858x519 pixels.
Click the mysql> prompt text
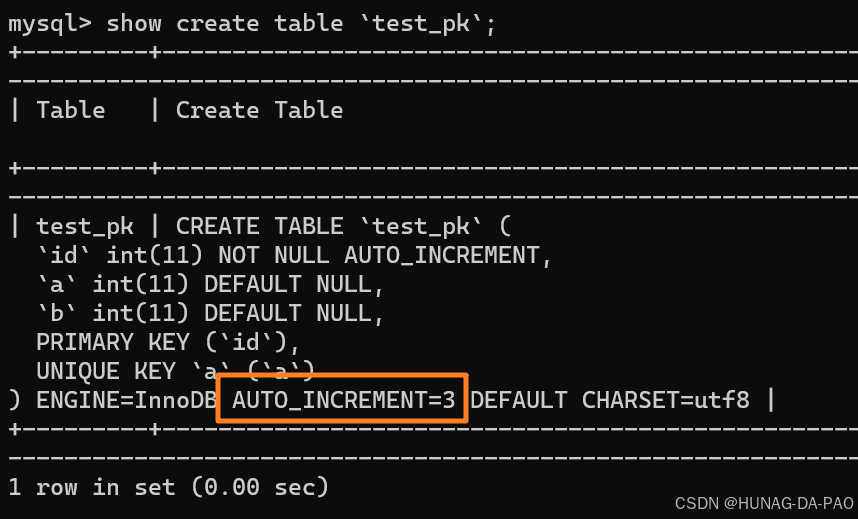click(50, 25)
